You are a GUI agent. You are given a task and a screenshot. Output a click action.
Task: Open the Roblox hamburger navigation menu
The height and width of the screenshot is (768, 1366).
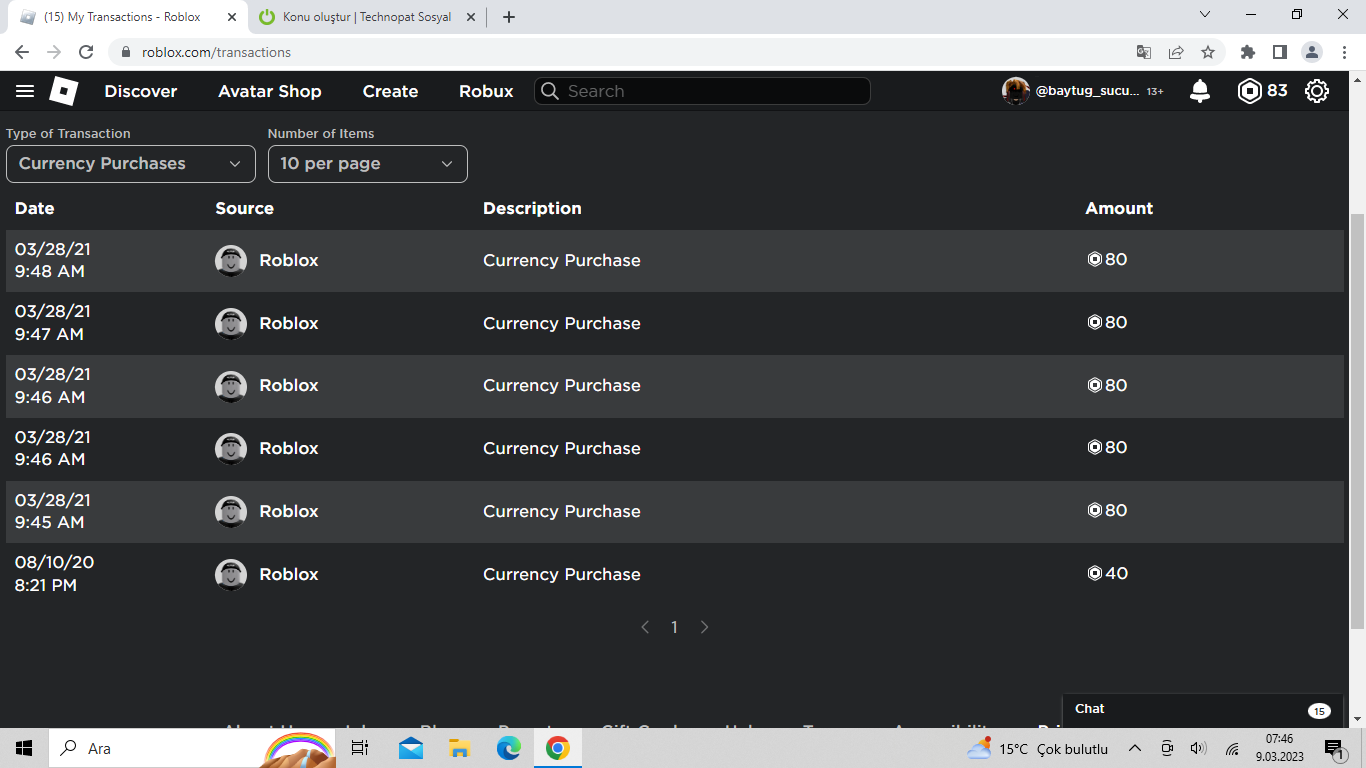click(x=25, y=91)
